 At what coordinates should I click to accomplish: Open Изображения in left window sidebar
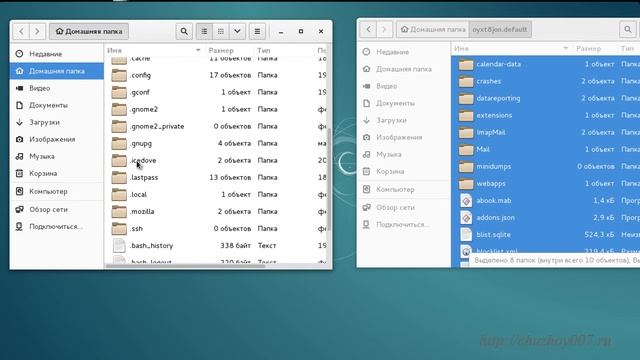[x=57, y=139]
